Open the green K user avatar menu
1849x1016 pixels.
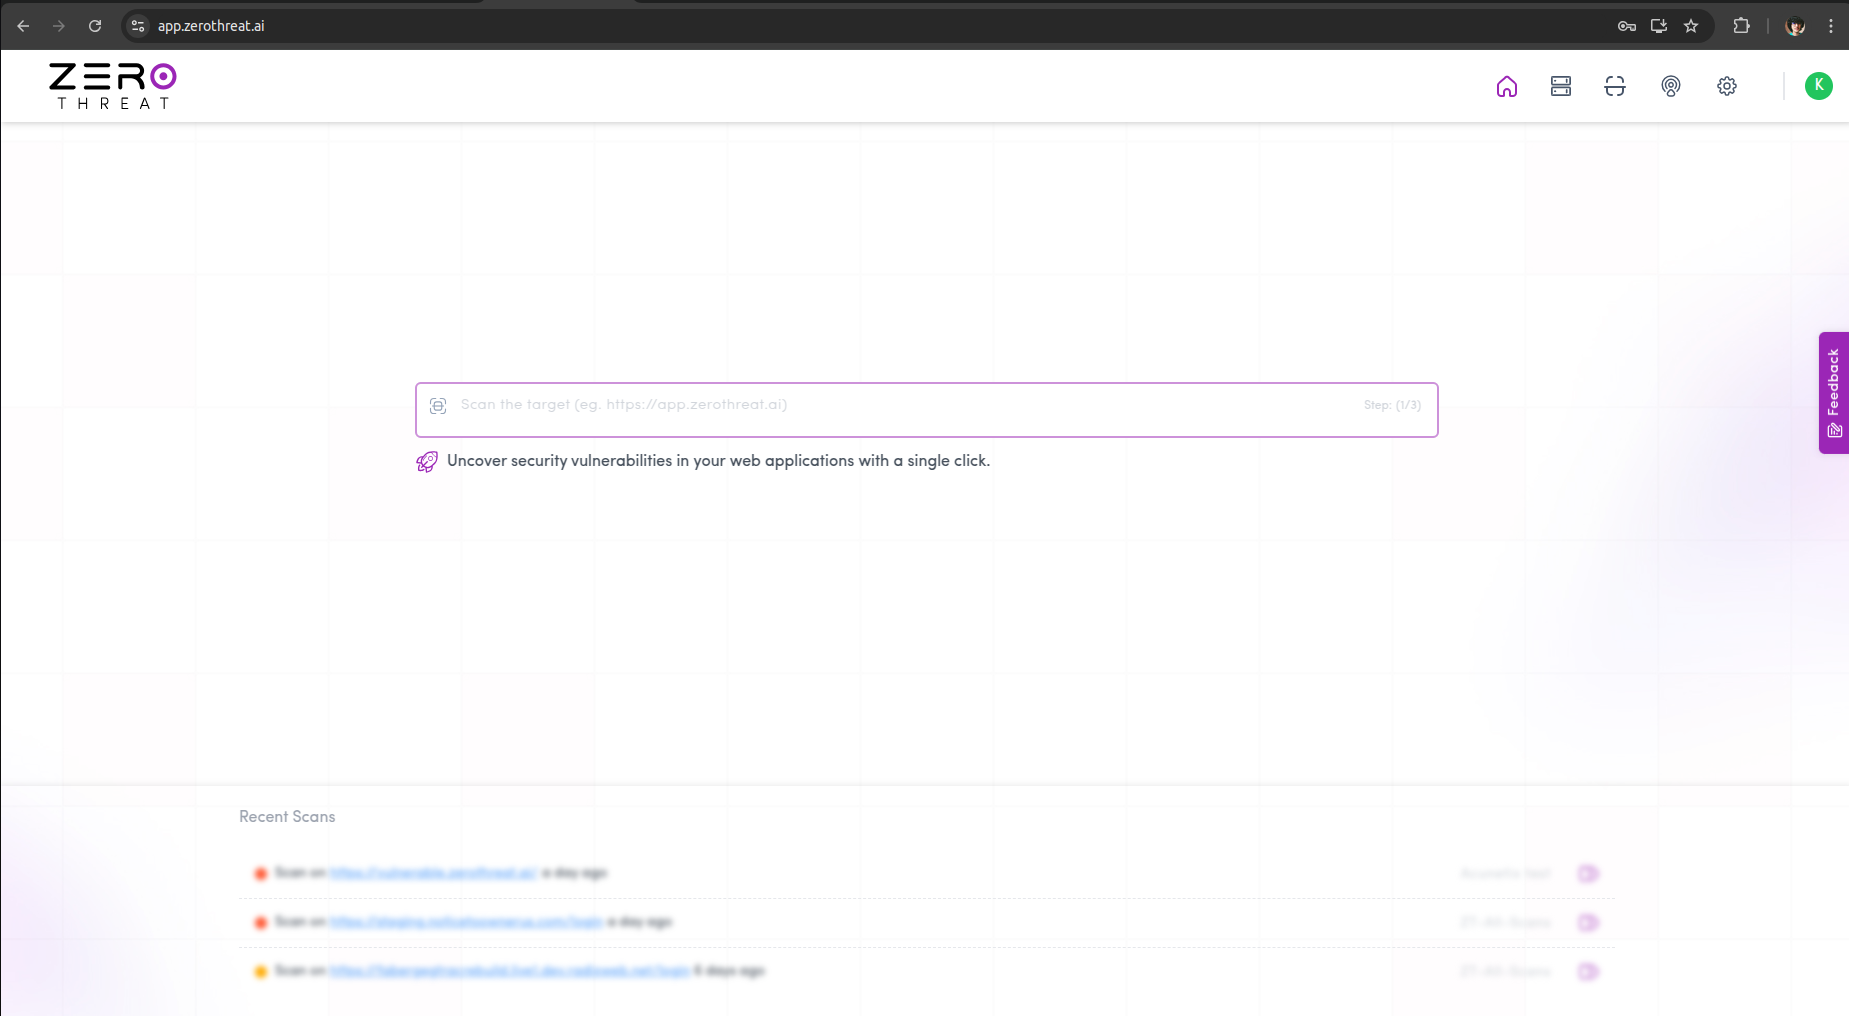tap(1818, 86)
